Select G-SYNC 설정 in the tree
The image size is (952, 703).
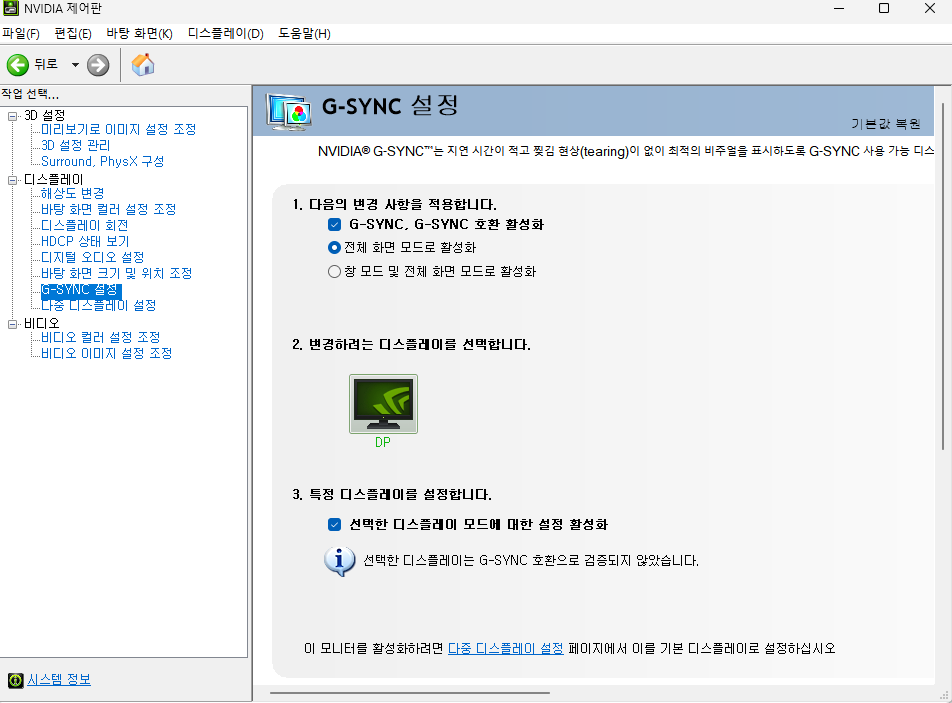pos(81,290)
